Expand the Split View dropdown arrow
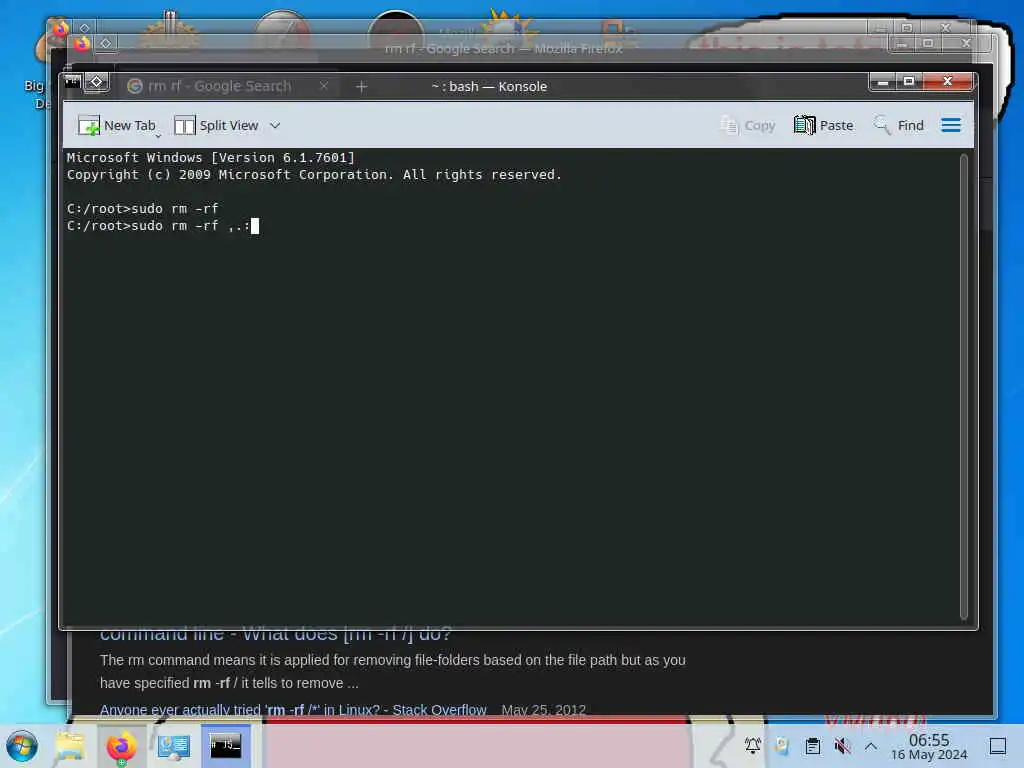Image resolution: width=1024 pixels, height=768 pixels. tap(275, 125)
